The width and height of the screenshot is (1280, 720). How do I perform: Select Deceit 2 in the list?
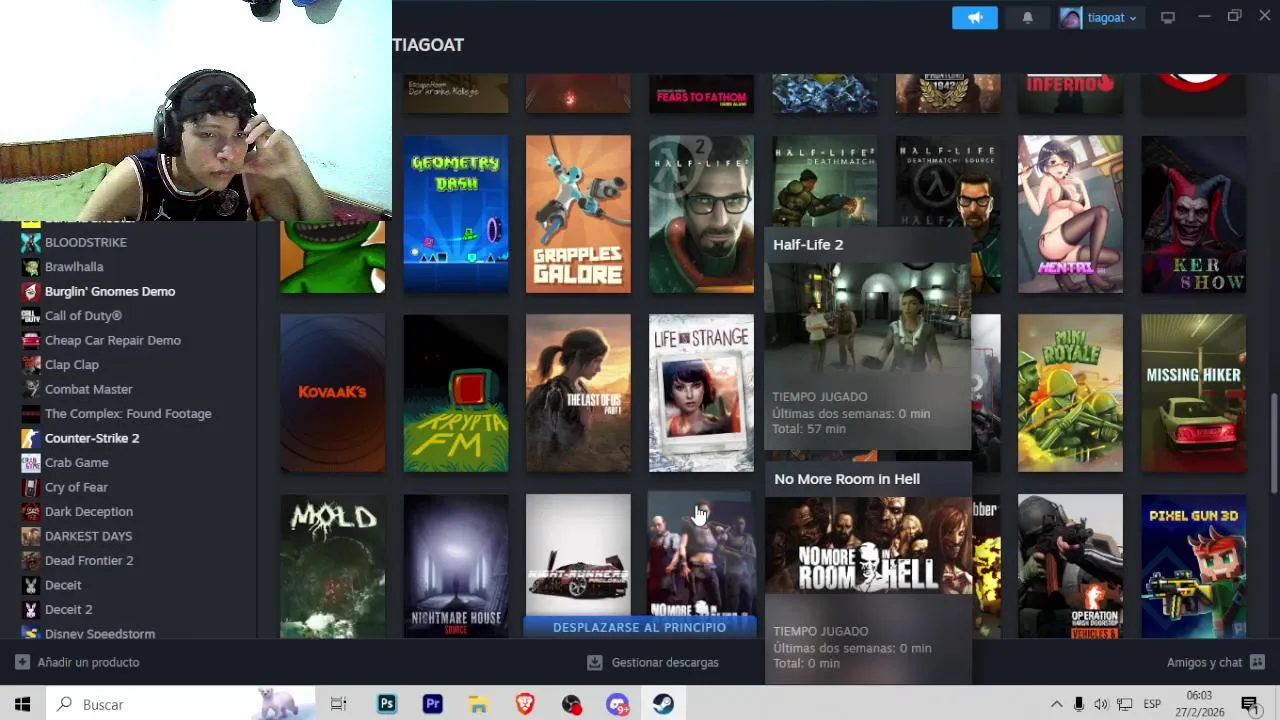[68, 609]
